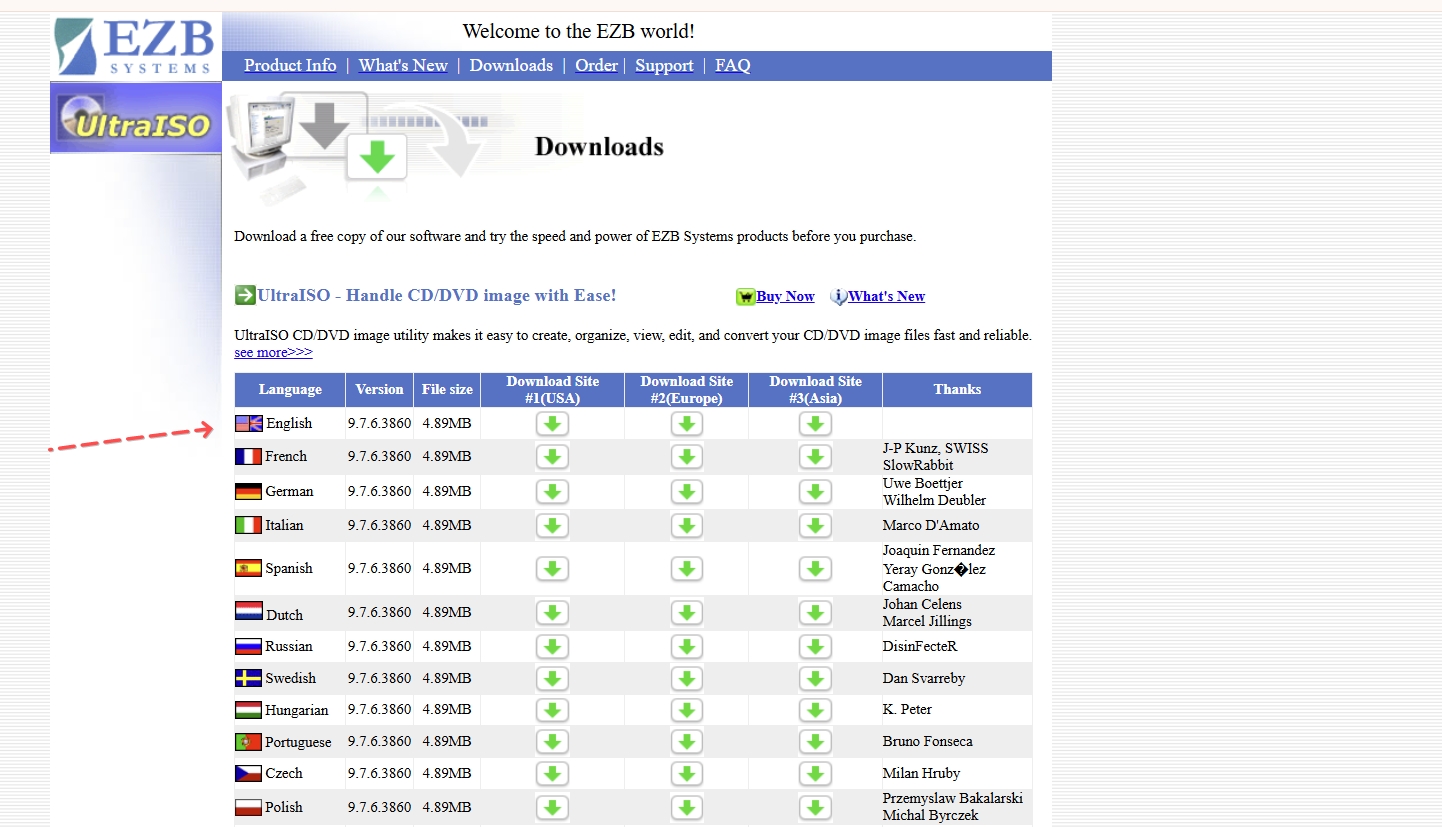Screen dimensions: 1442x827
Task: Open the Support page
Action: [x=664, y=66]
